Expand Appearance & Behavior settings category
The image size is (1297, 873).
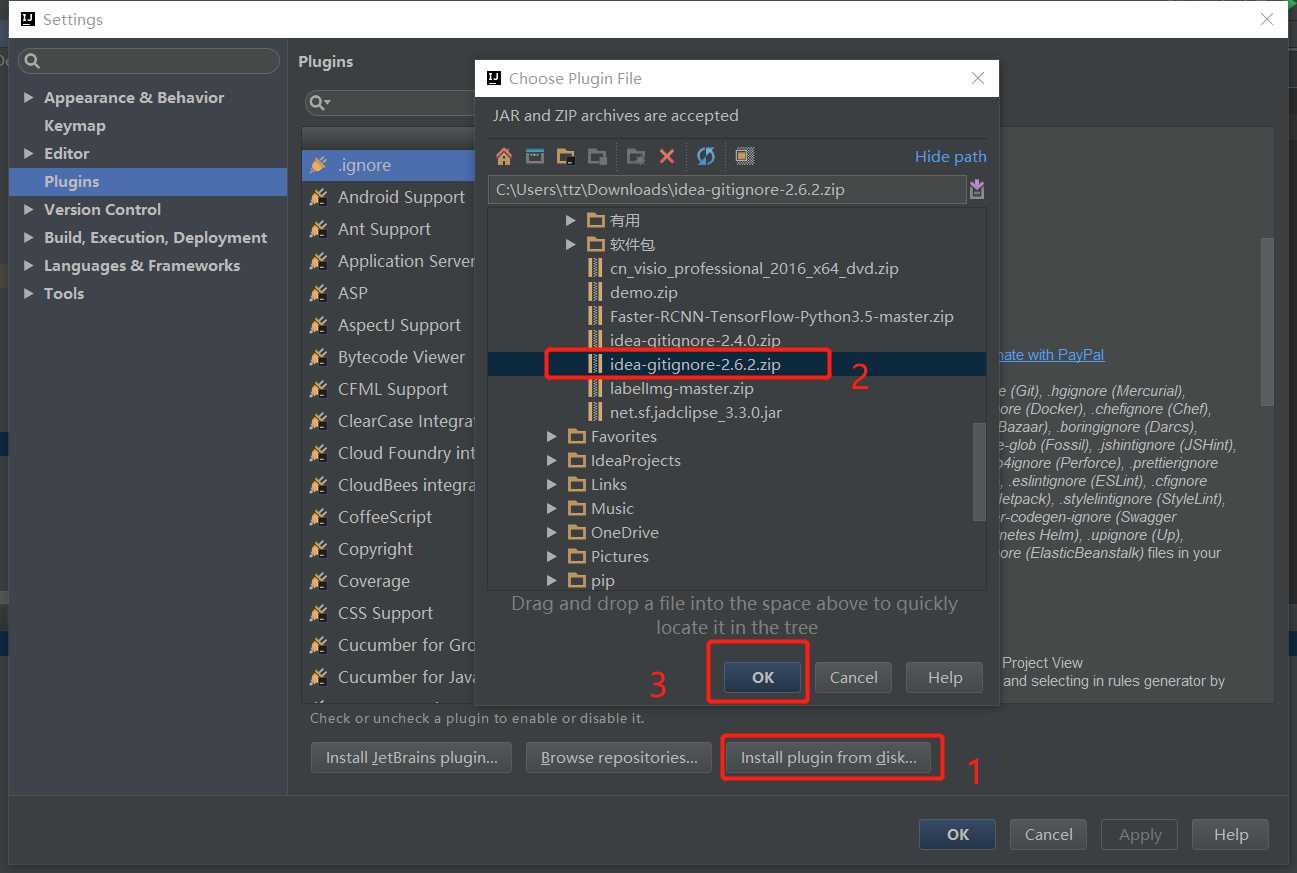(x=28, y=97)
